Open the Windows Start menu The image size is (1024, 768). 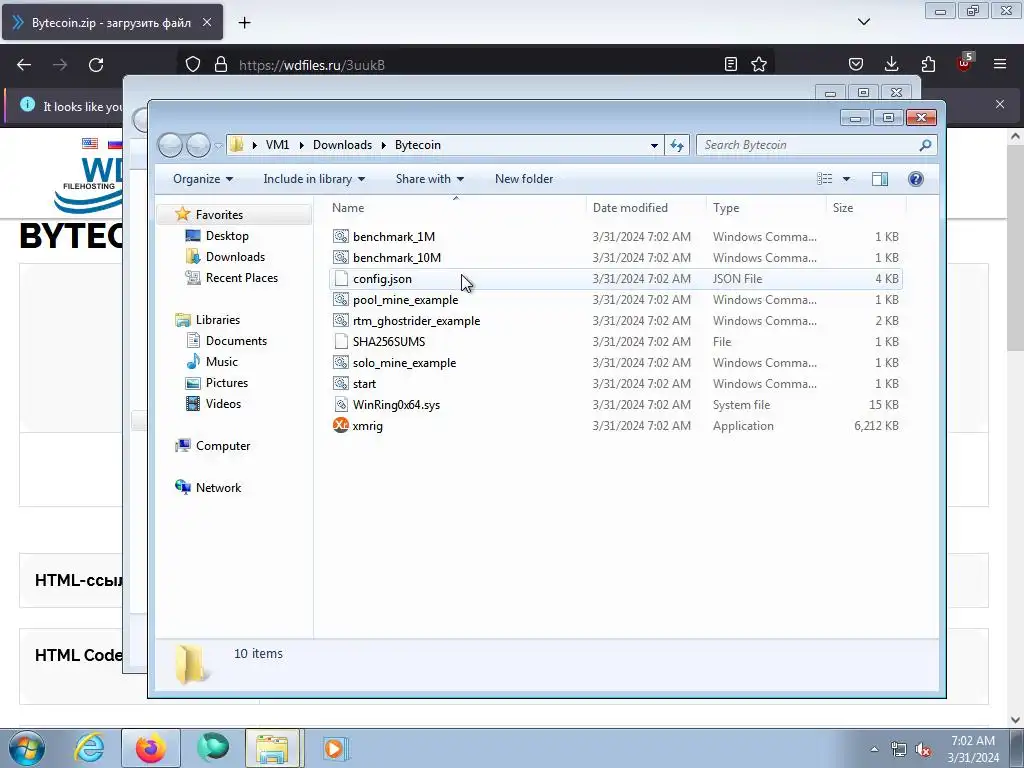click(x=27, y=748)
